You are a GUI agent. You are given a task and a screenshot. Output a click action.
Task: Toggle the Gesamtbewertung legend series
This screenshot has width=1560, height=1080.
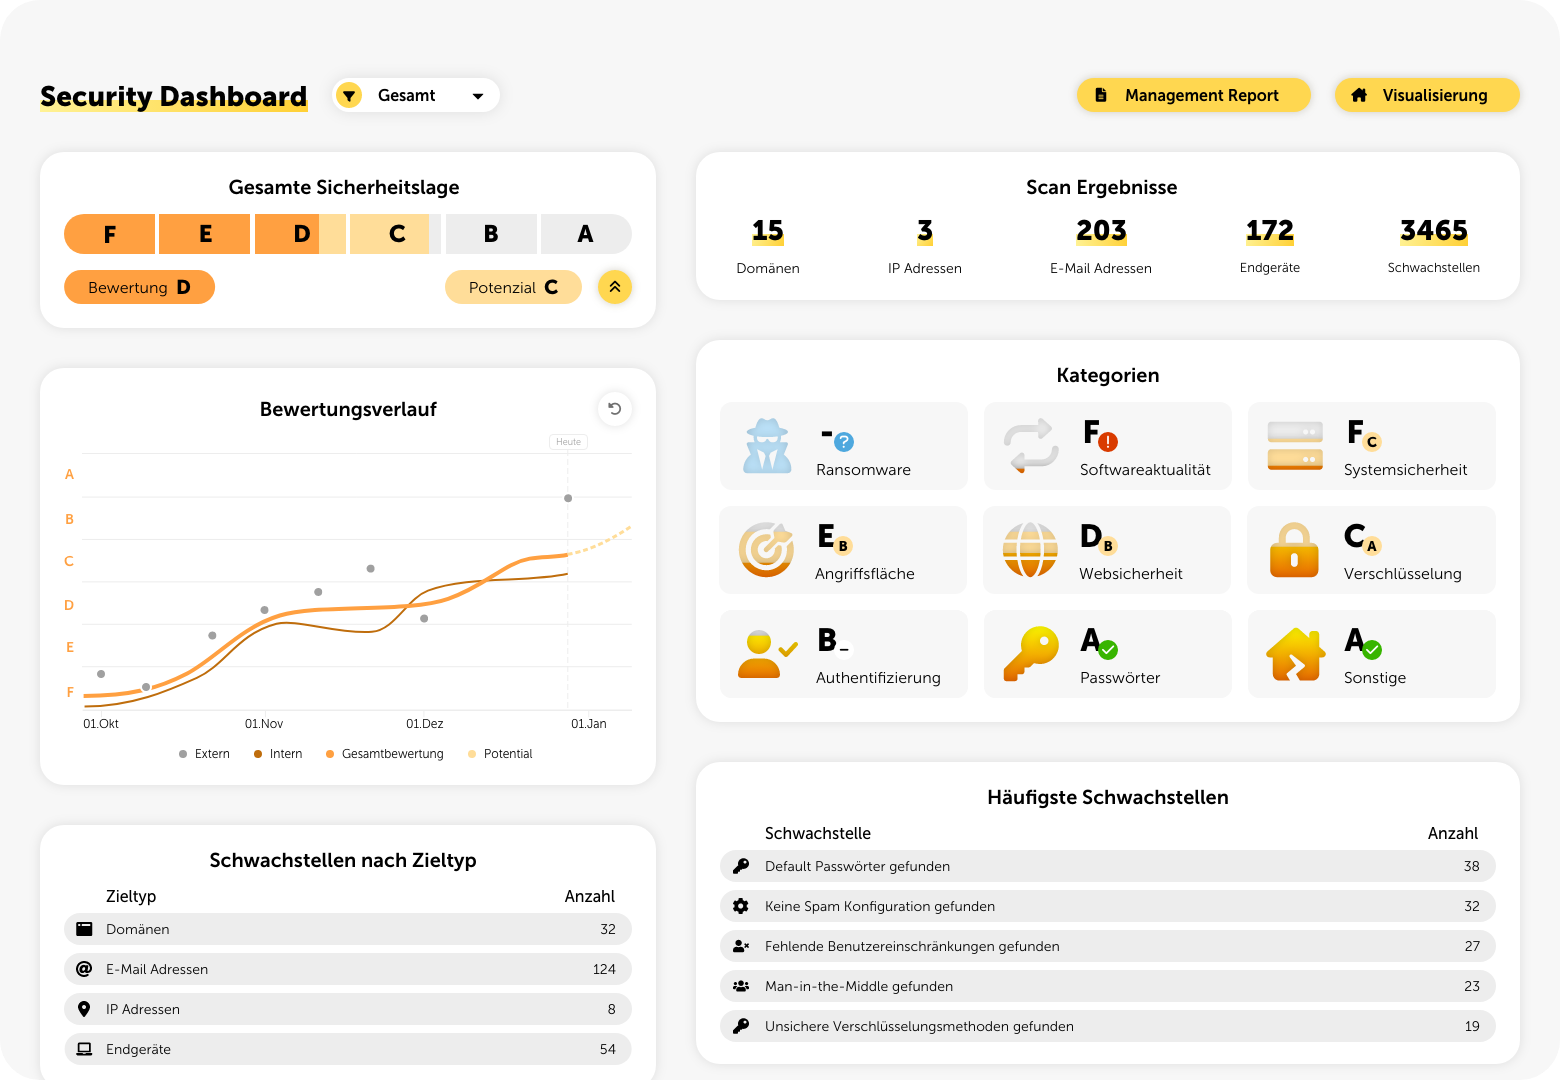(384, 754)
